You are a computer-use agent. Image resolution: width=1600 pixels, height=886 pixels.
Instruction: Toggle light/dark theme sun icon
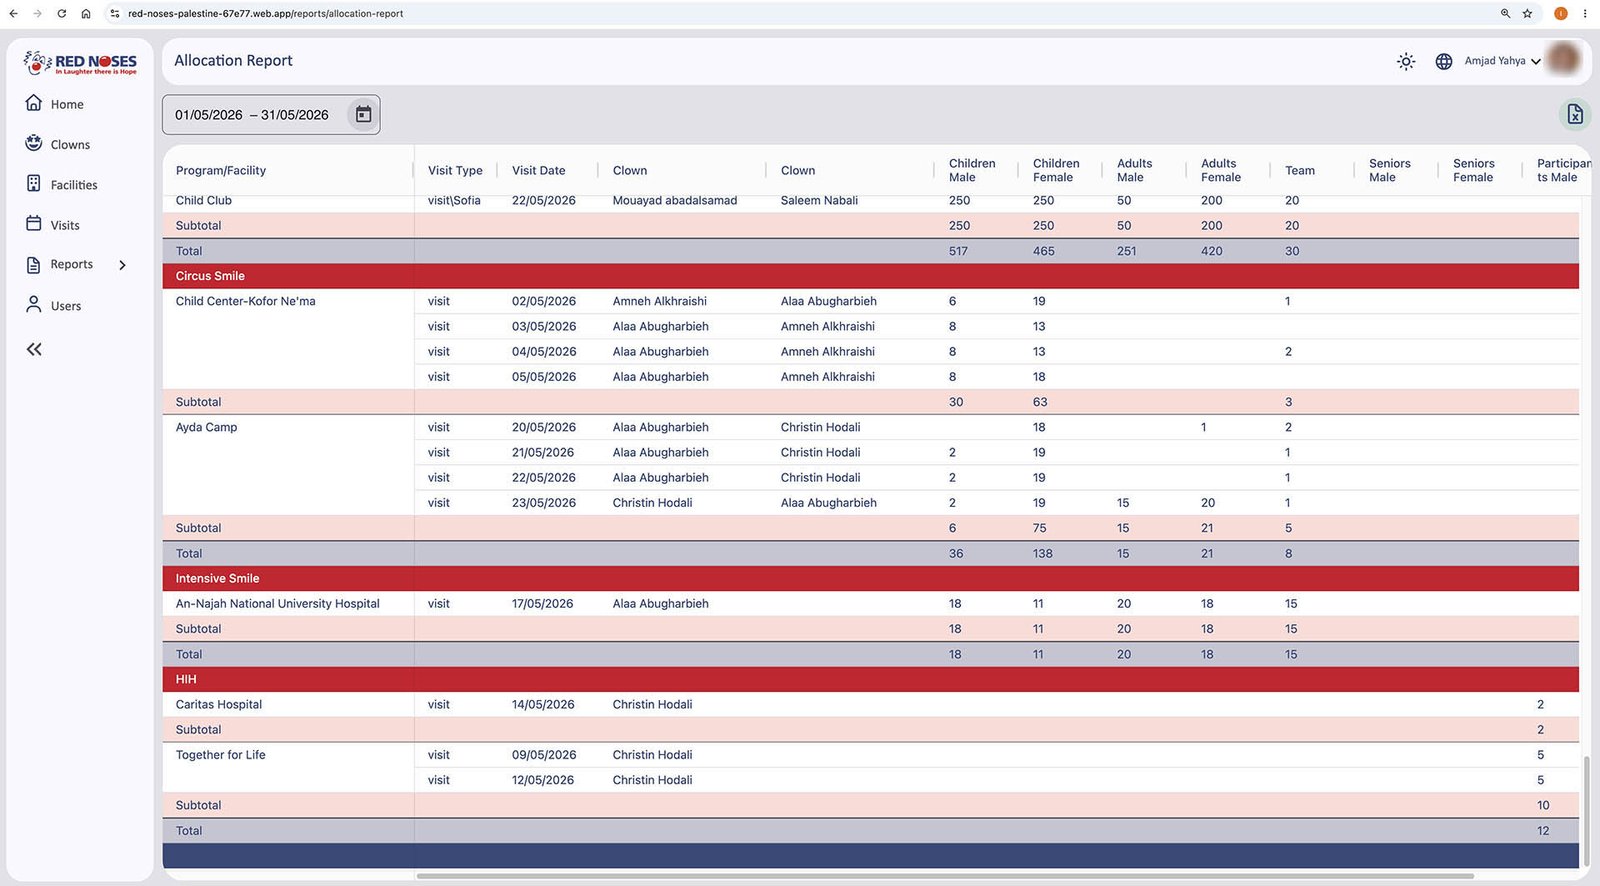click(x=1406, y=61)
